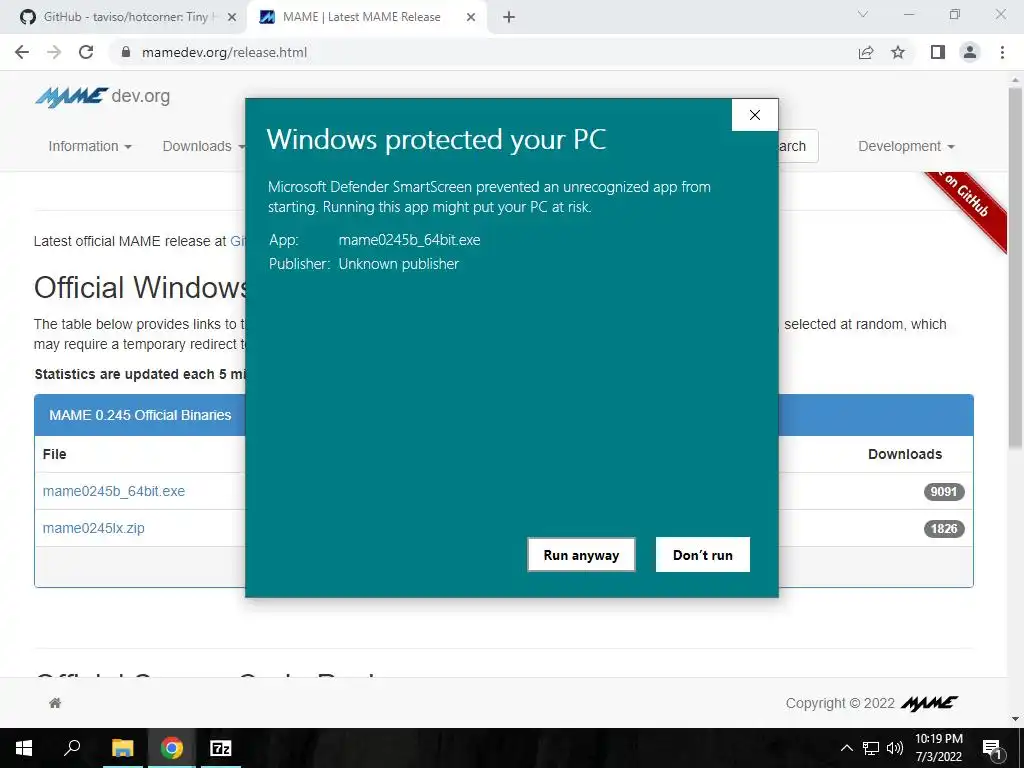Screen dimensions: 1024x768
Task: Click the scrollbar down arrow
Action: (x=1015, y=719)
